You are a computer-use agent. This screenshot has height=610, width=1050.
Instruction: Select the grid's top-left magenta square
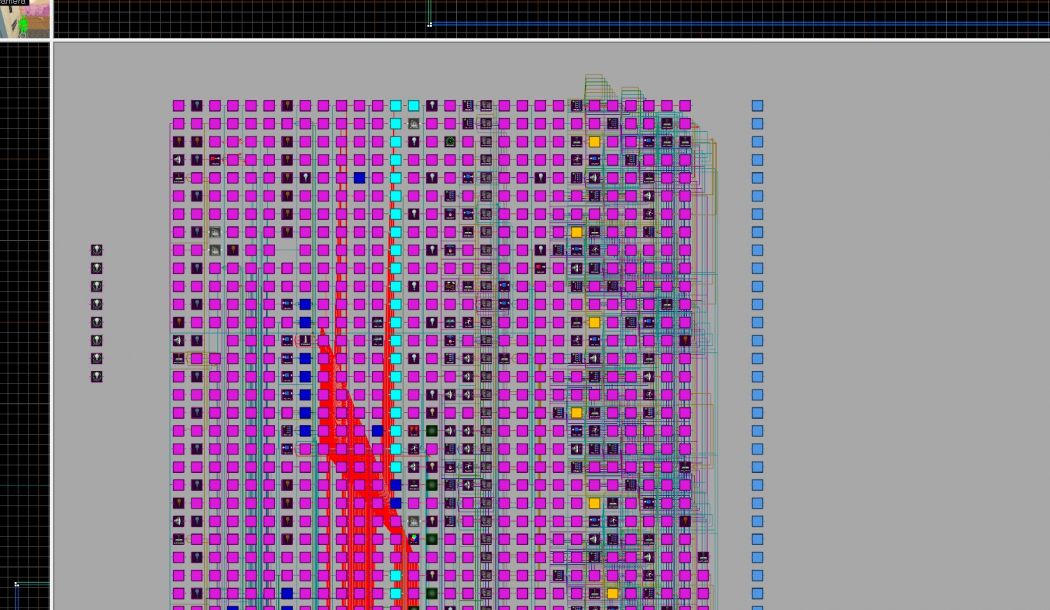click(179, 105)
